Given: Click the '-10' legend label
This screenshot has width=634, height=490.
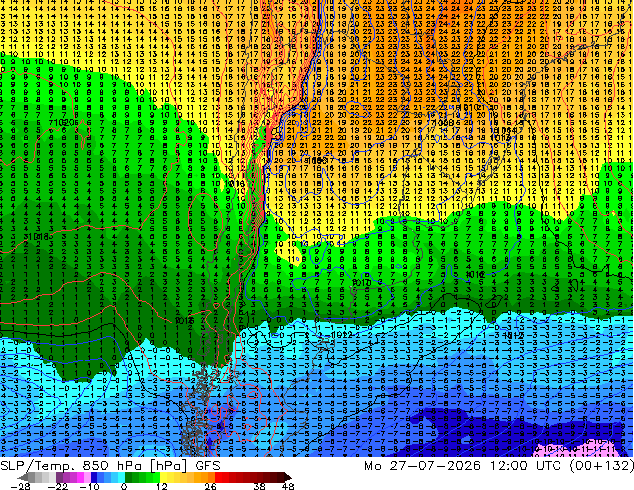Looking at the screenshot, I should tap(89, 486).
